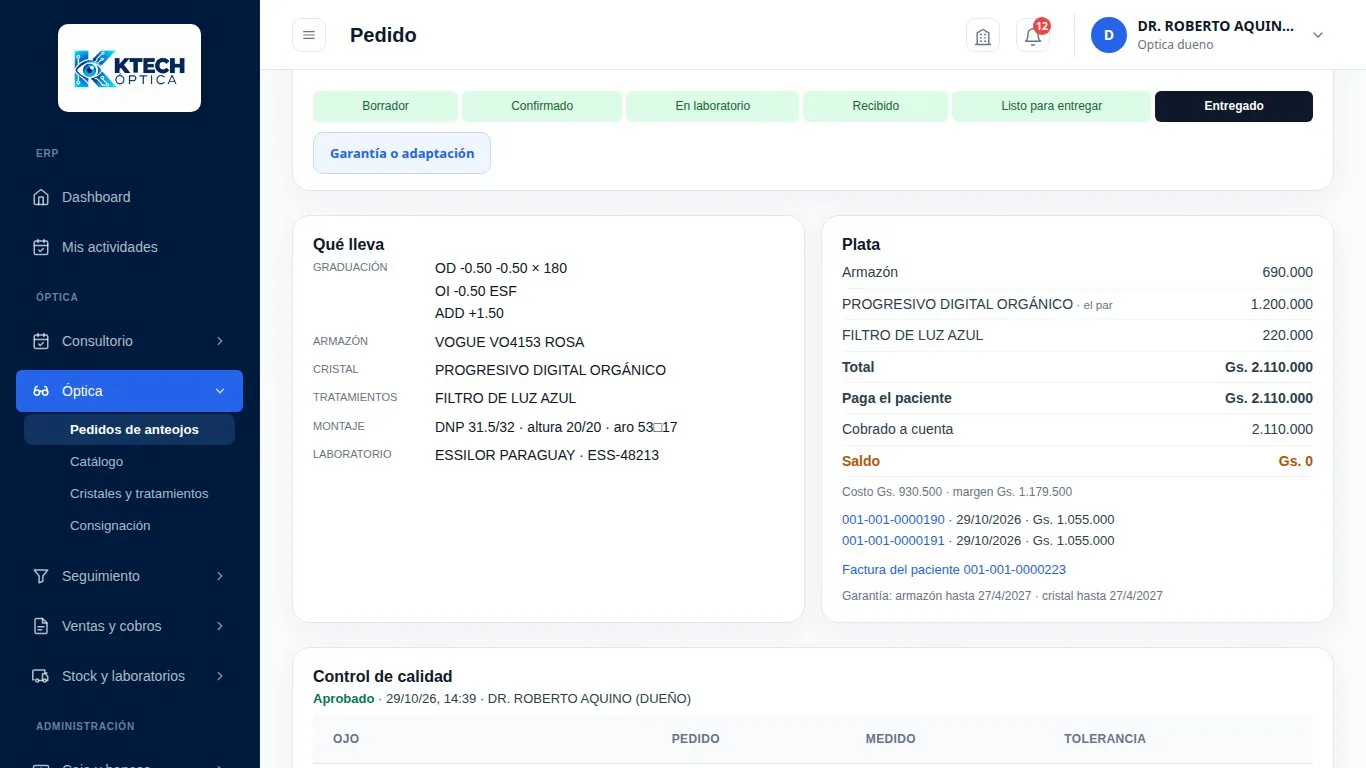Click the OD -0.50 -0.50 × 180 graduation
Image resolution: width=1366 pixels, height=768 pixels.
501,268
